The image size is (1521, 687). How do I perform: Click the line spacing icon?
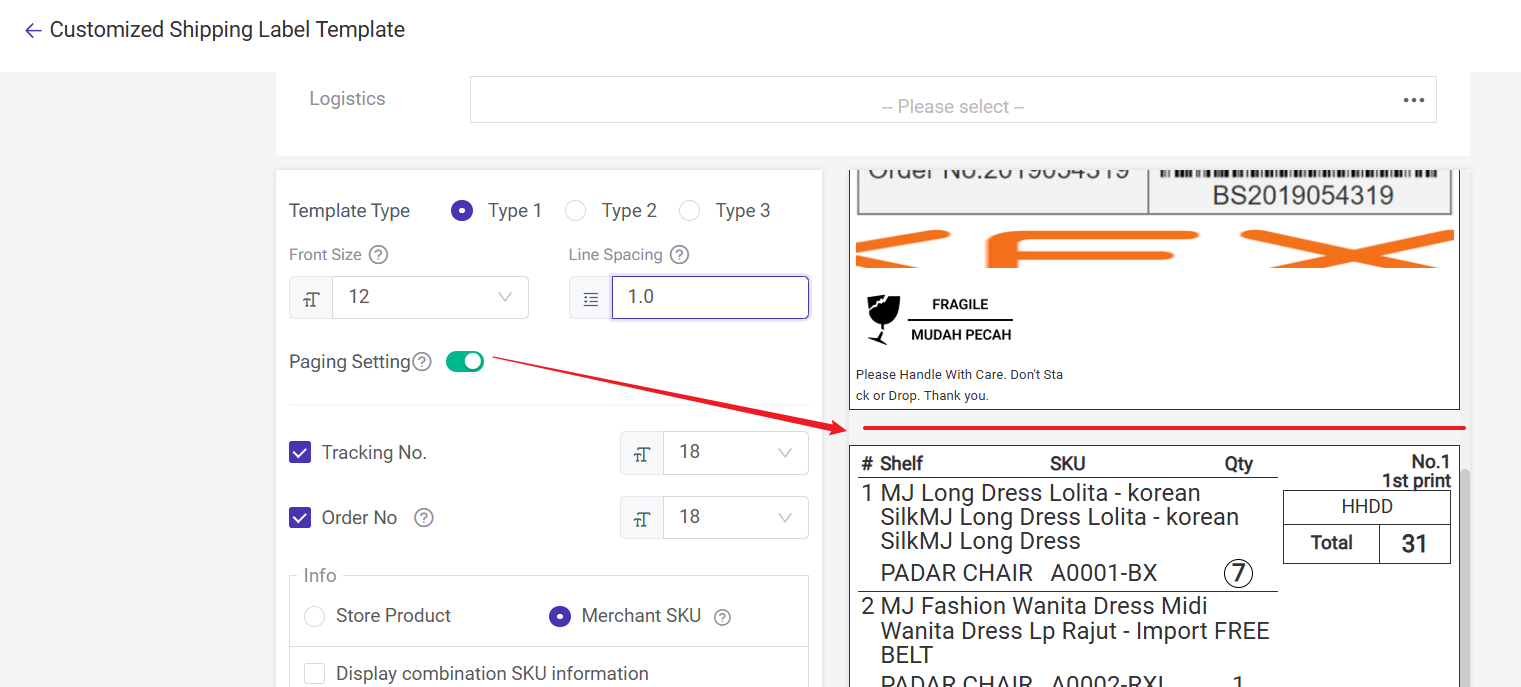tap(591, 298)
